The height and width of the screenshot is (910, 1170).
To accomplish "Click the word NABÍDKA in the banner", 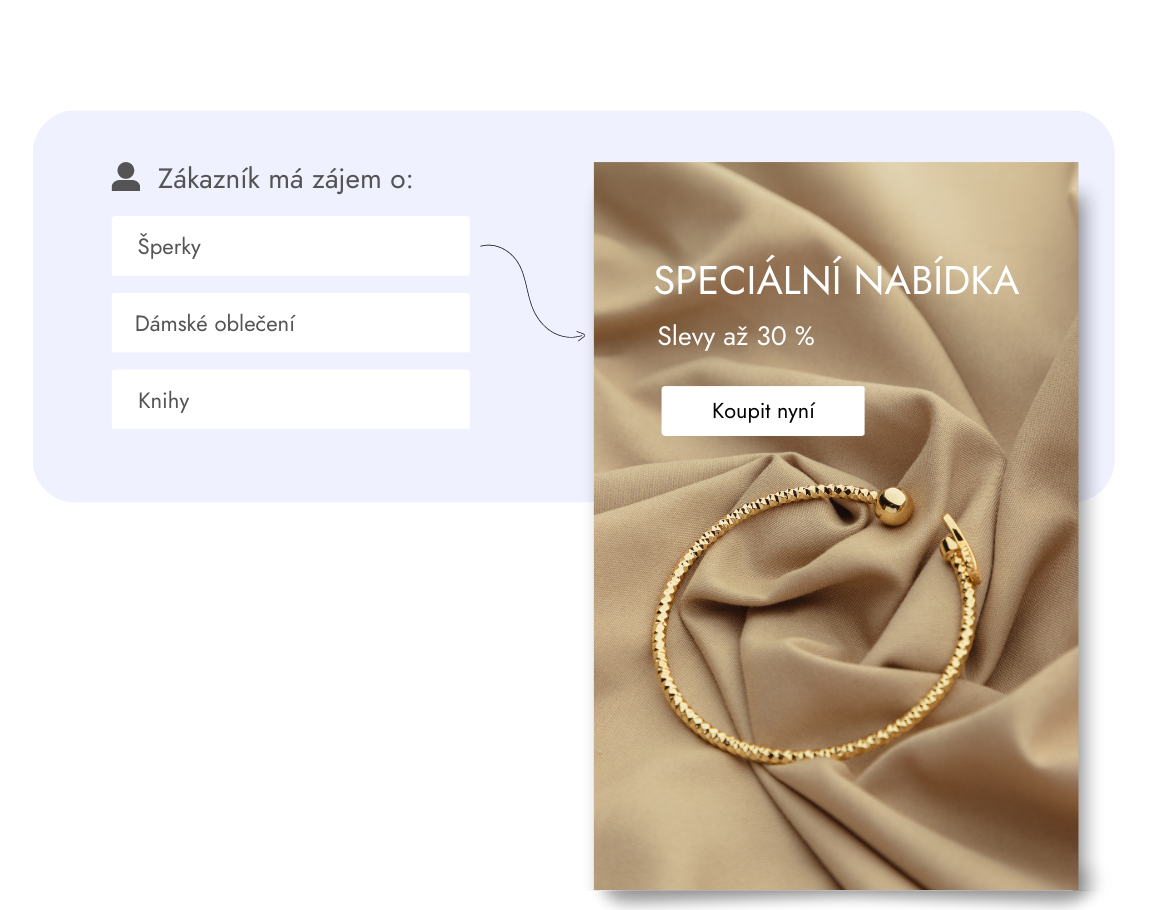I will point(936,281).
